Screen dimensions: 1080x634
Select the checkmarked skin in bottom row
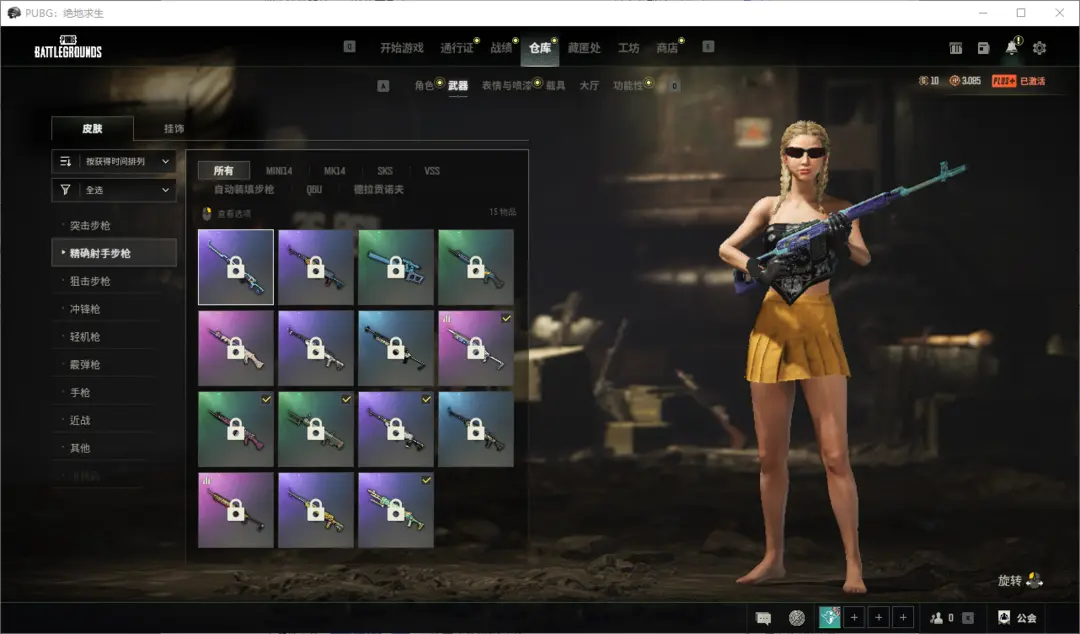(396, 510)
